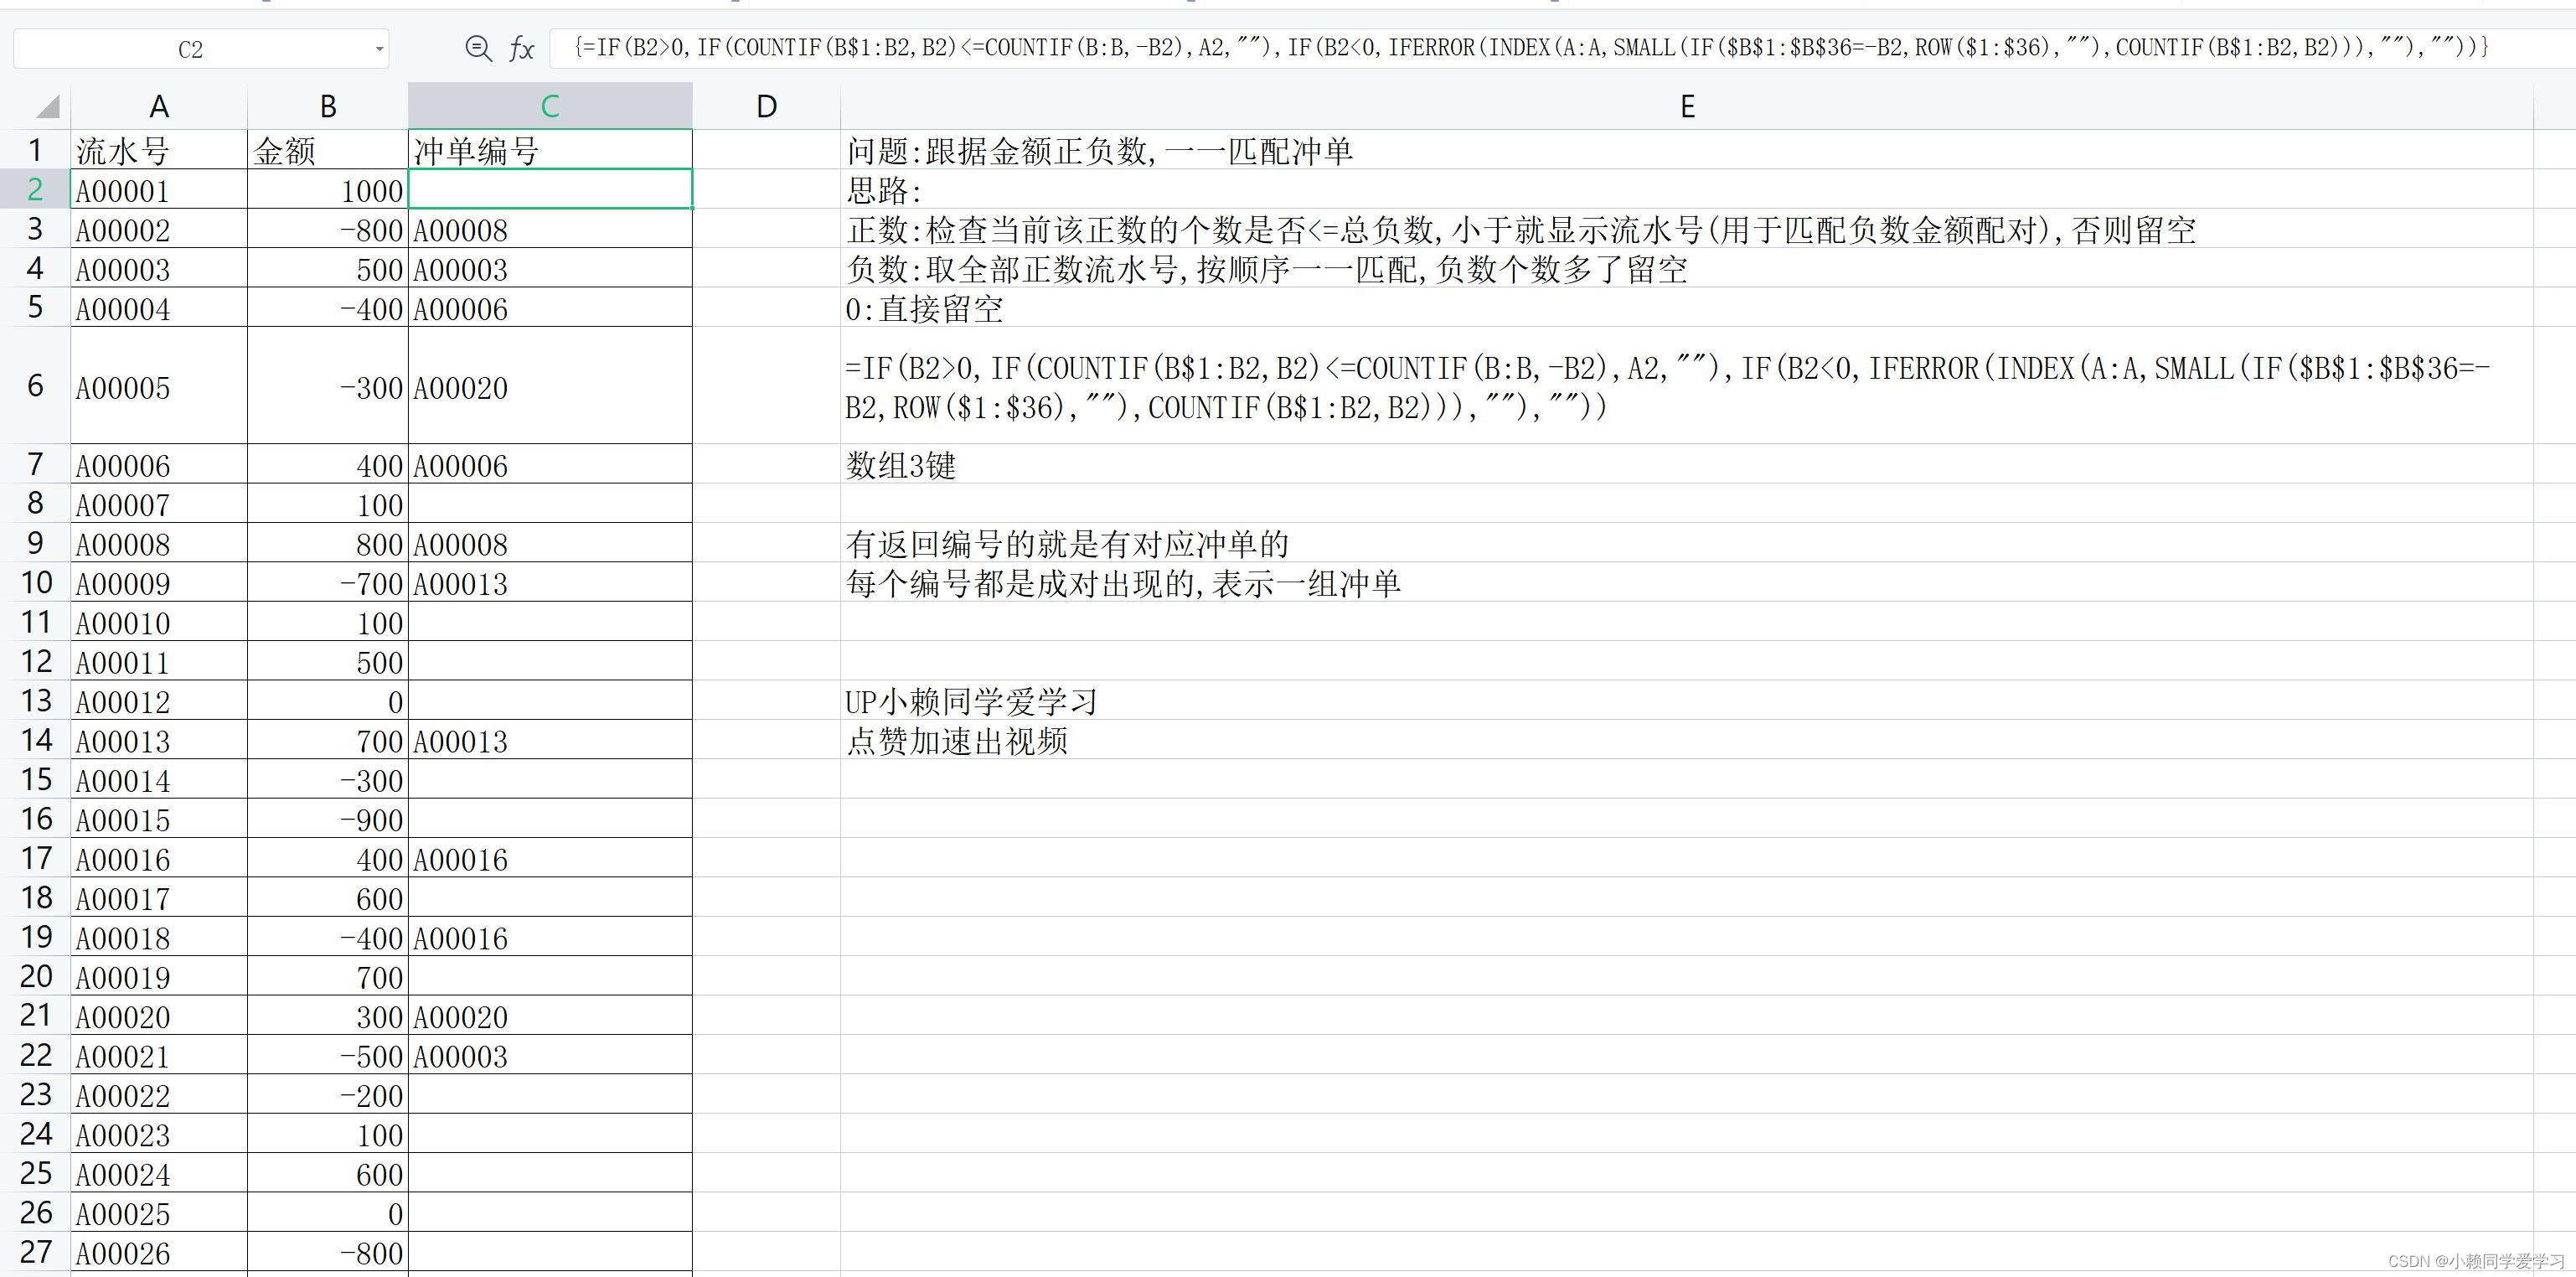Select the column A header
2576x1277 pixels.
(x=158, y=106)
